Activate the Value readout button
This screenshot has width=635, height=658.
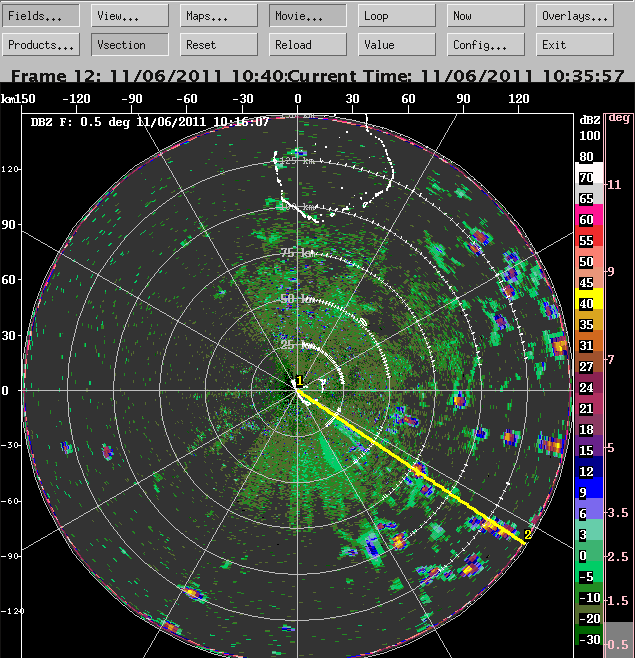(x=397, y=44)
